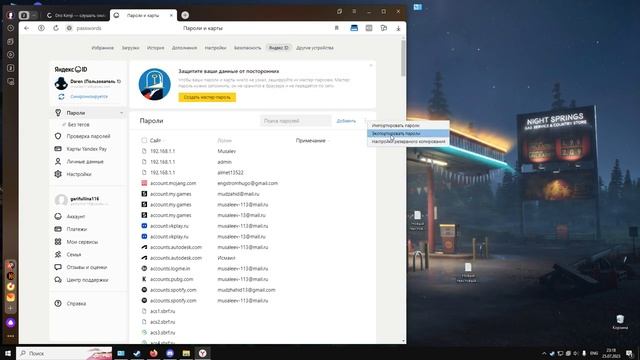The width and height of the screenshot is (640, 360).
Task: Open Отзывы и оценки section
Action: (87, 267)
